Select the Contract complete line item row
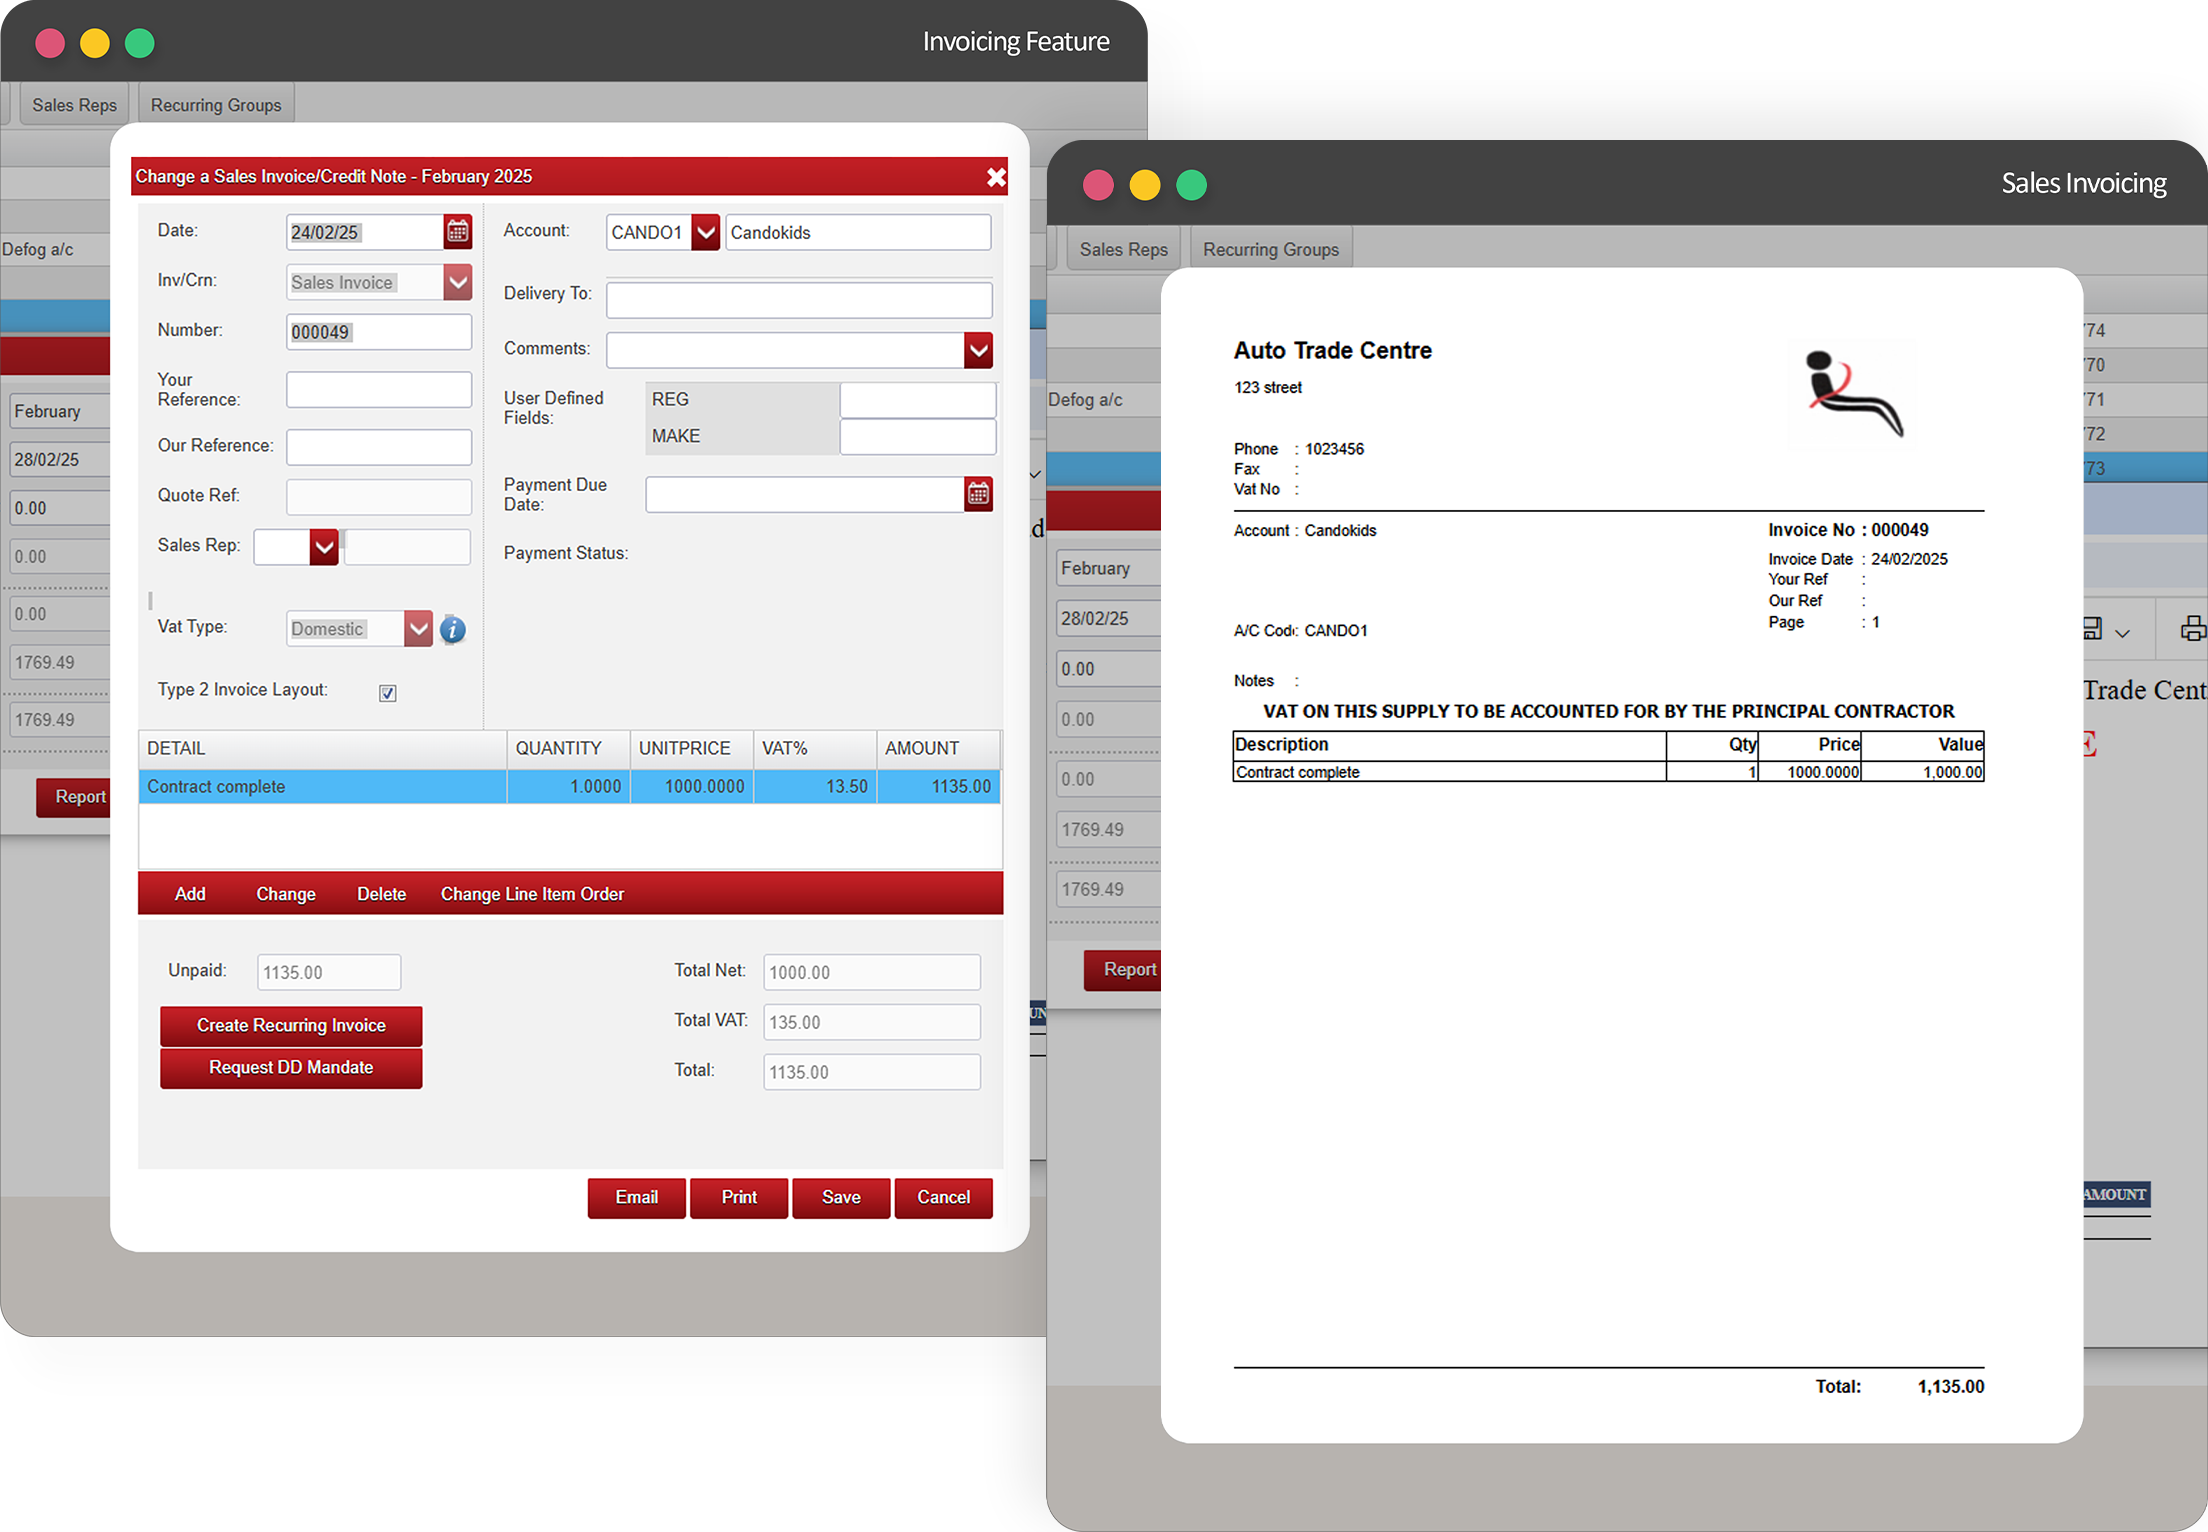Viewport: 2208px width, 1532px height. click(x=570, y=787)
